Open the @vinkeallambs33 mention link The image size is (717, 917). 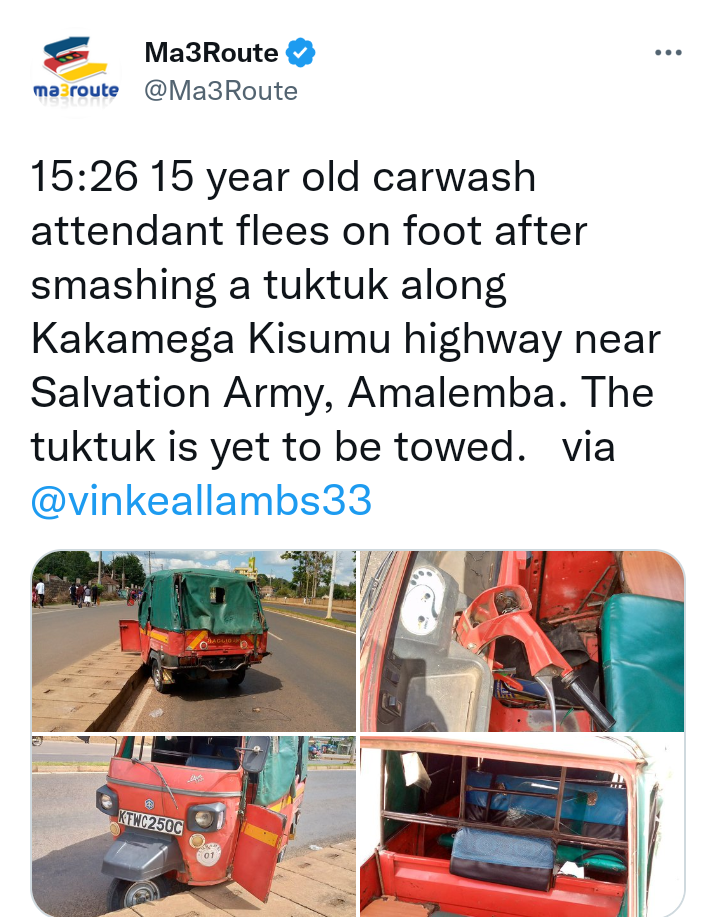pyautogui.click(x=201, y=501)
